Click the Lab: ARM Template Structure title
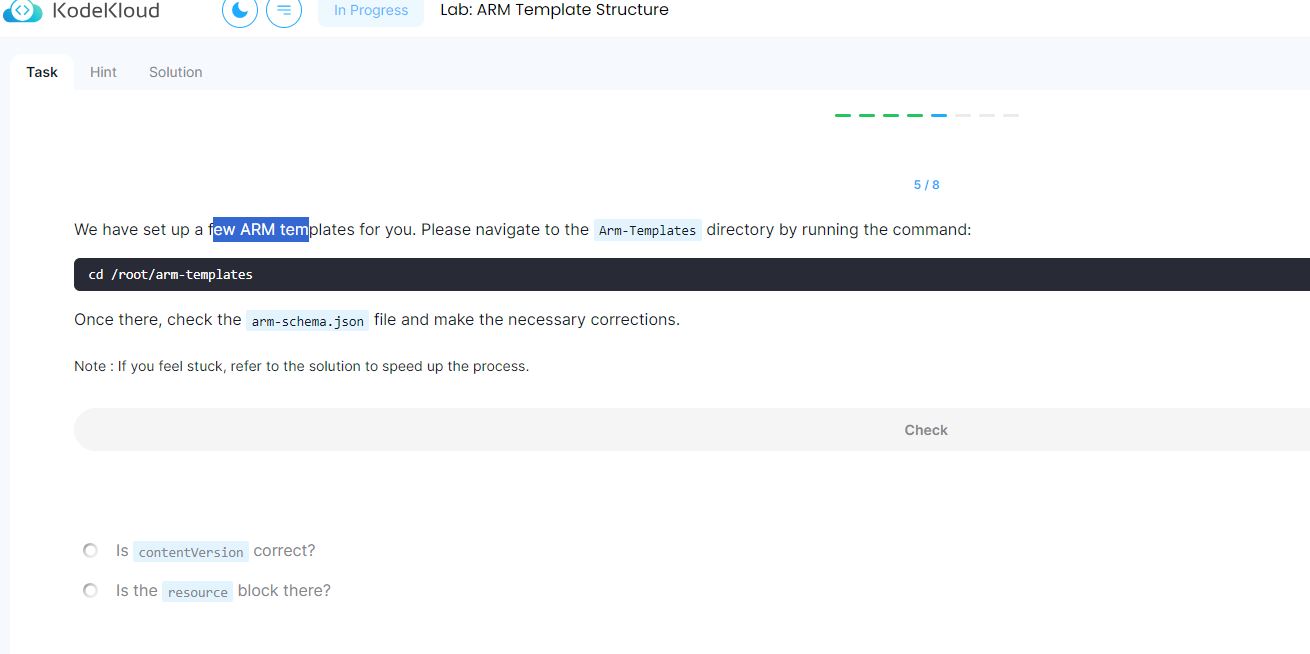The width and height of the screenshot is (1310, 654). 554,10
